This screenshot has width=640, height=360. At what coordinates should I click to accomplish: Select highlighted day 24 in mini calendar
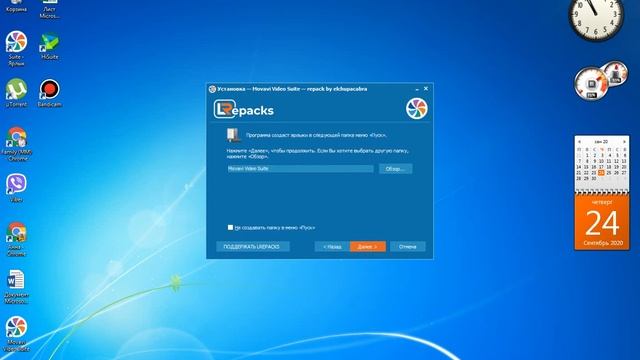(x=601, y=173)
